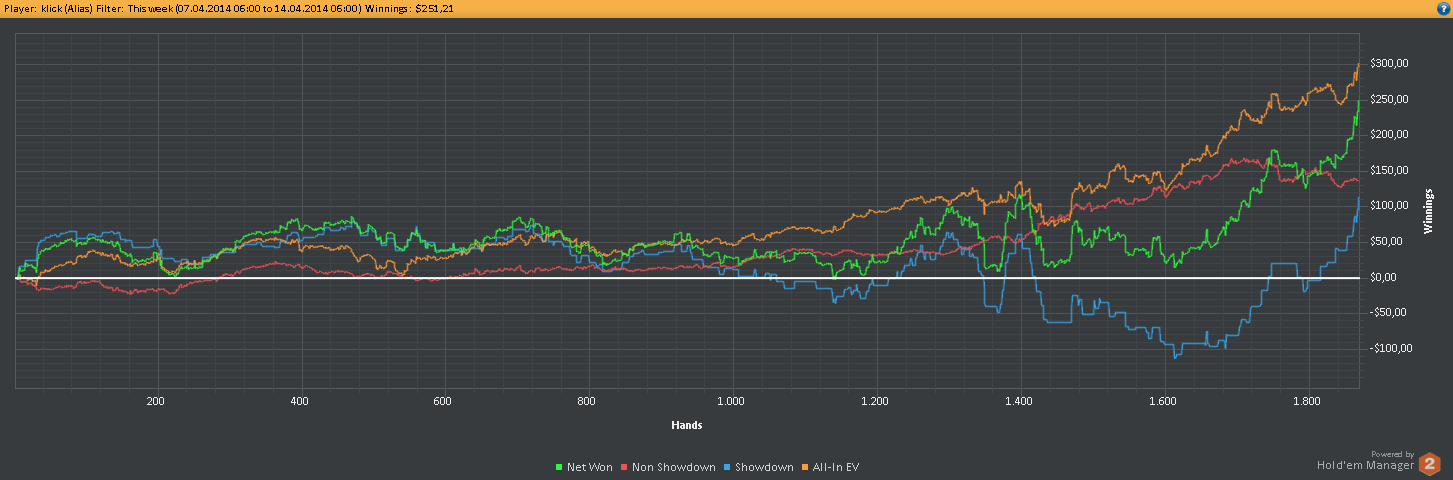Click the "400" hands axis label
Image resolution: width=1453 pixels, height=480 pixels.
[299, 401]
